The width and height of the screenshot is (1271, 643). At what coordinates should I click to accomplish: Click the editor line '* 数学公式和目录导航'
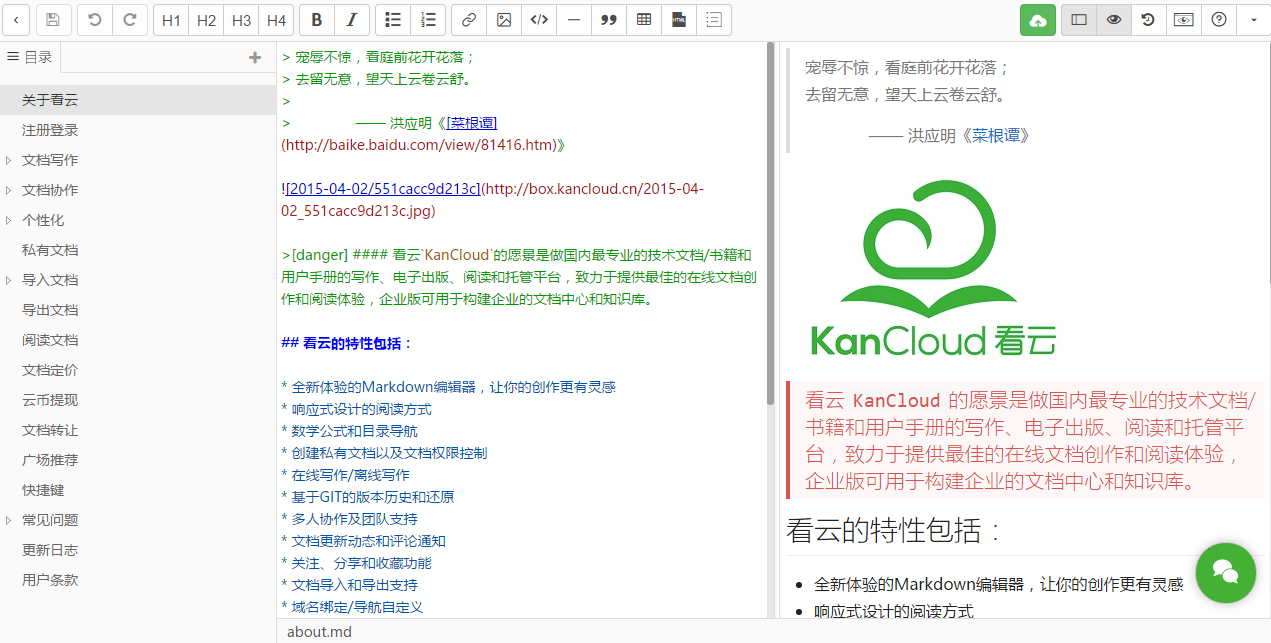pyautogui.click(x=350, y=431)
